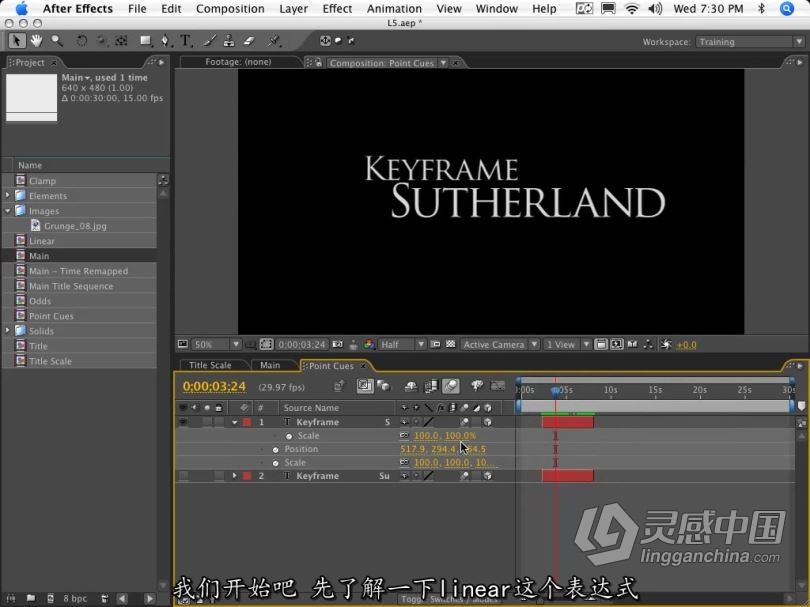810x607 pixels.
Task: Toggle the Region of Interest icon
Action: [435, 345]
